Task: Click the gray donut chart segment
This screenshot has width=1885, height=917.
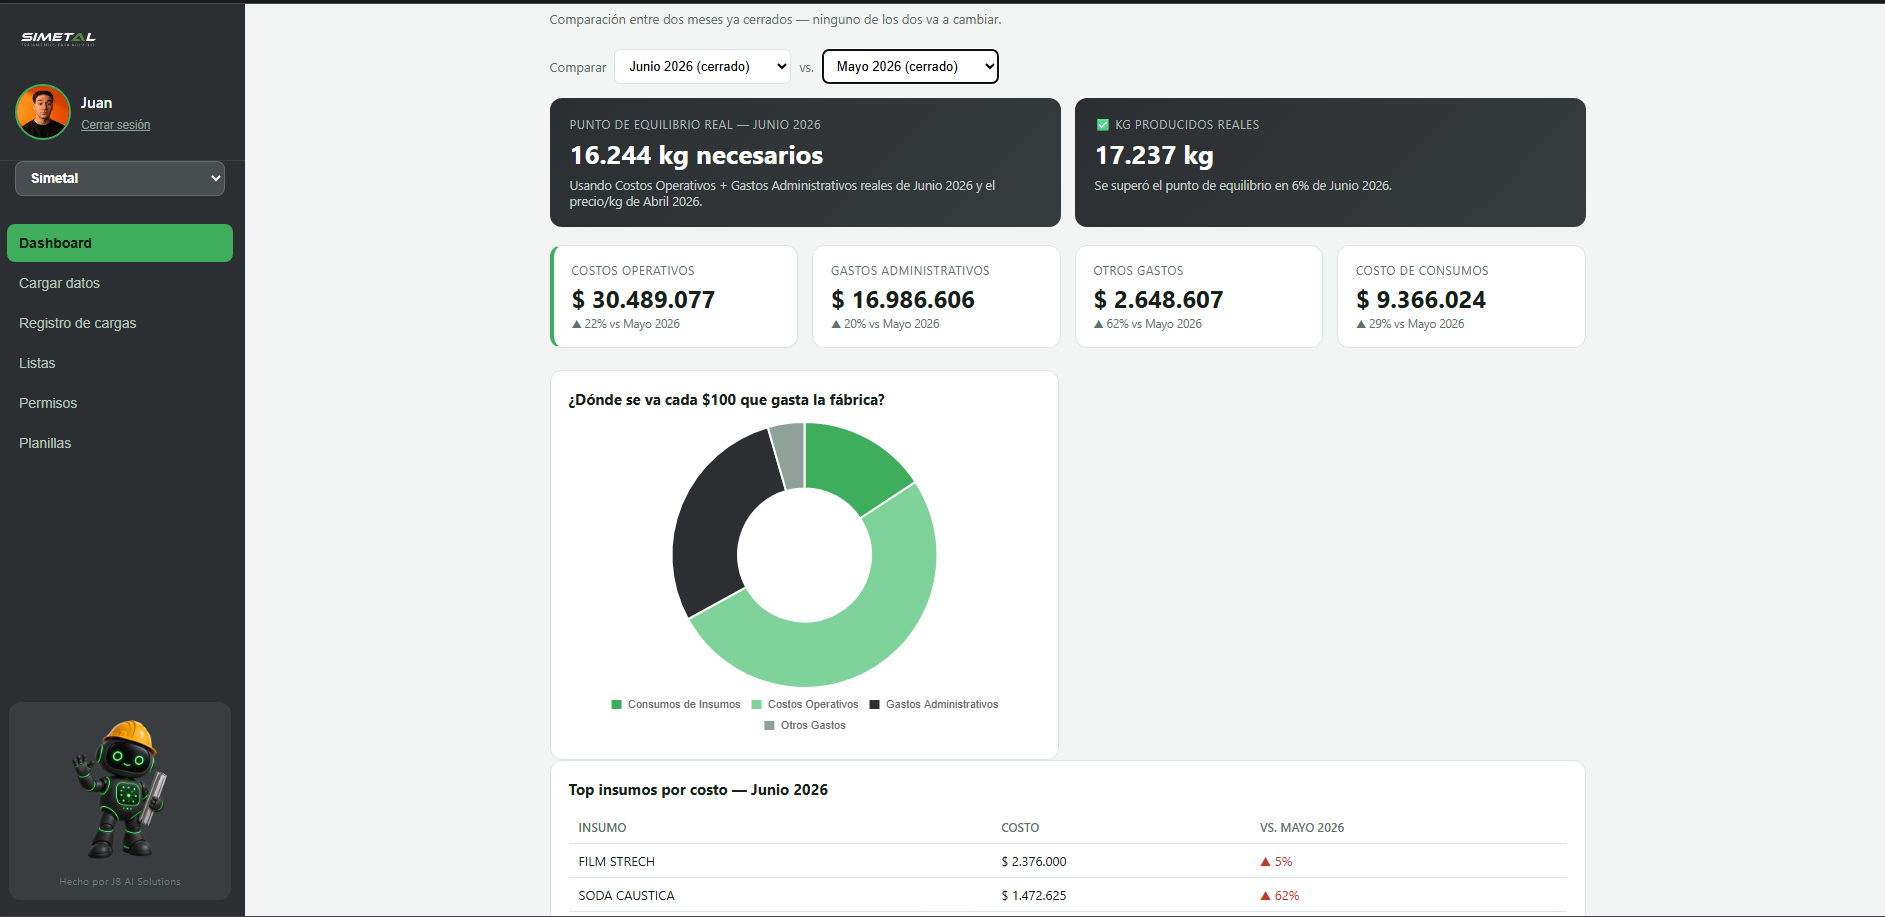Action: (790, 455)
